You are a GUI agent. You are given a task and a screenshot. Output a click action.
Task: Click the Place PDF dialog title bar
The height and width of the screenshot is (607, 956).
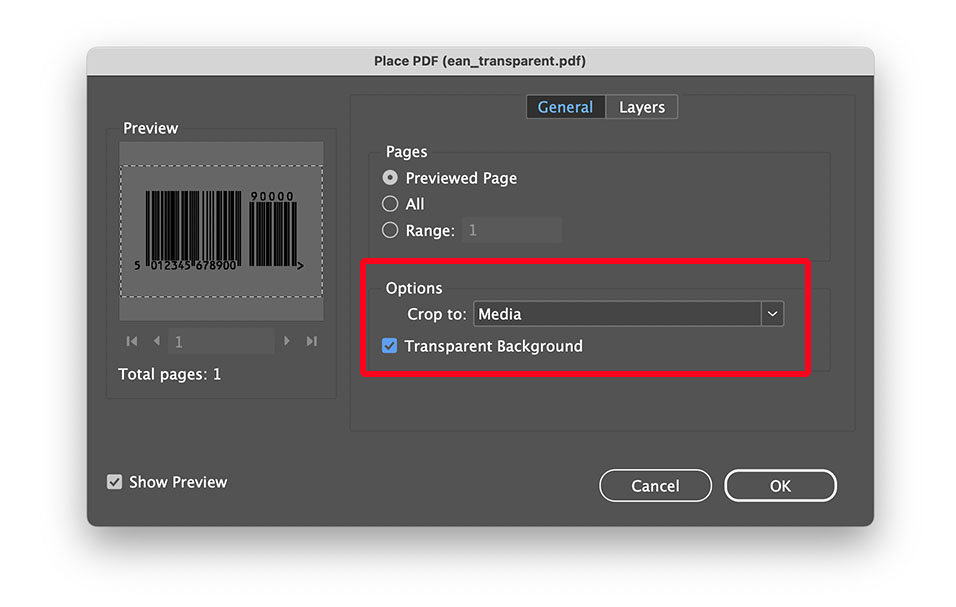pyautogui.click(x=478, y=61)
